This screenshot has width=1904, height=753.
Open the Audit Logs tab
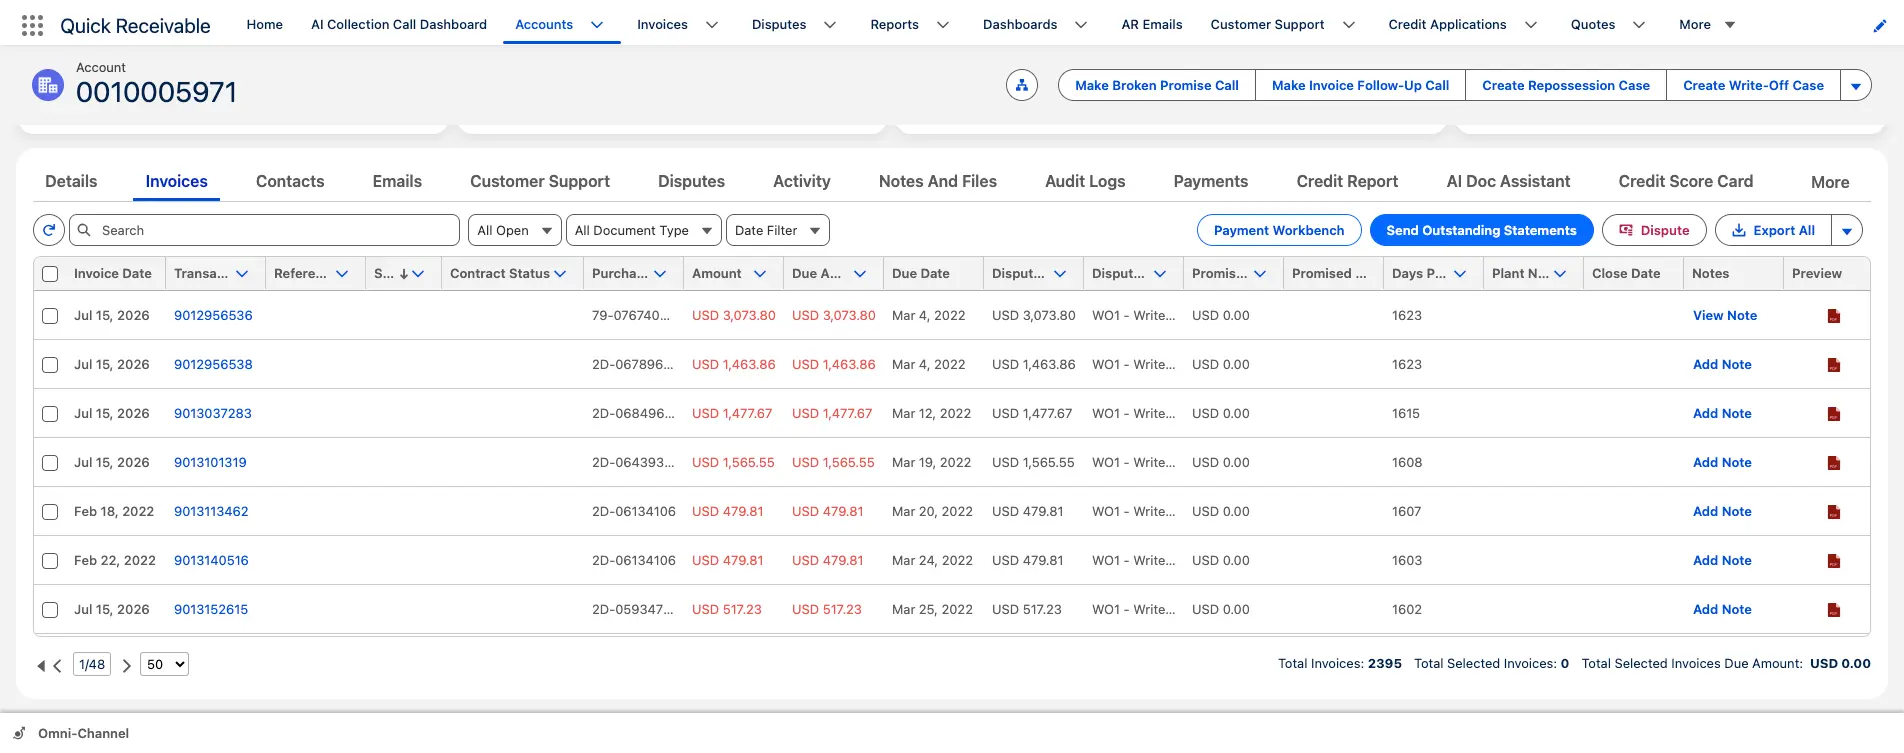click(1085, 182)
